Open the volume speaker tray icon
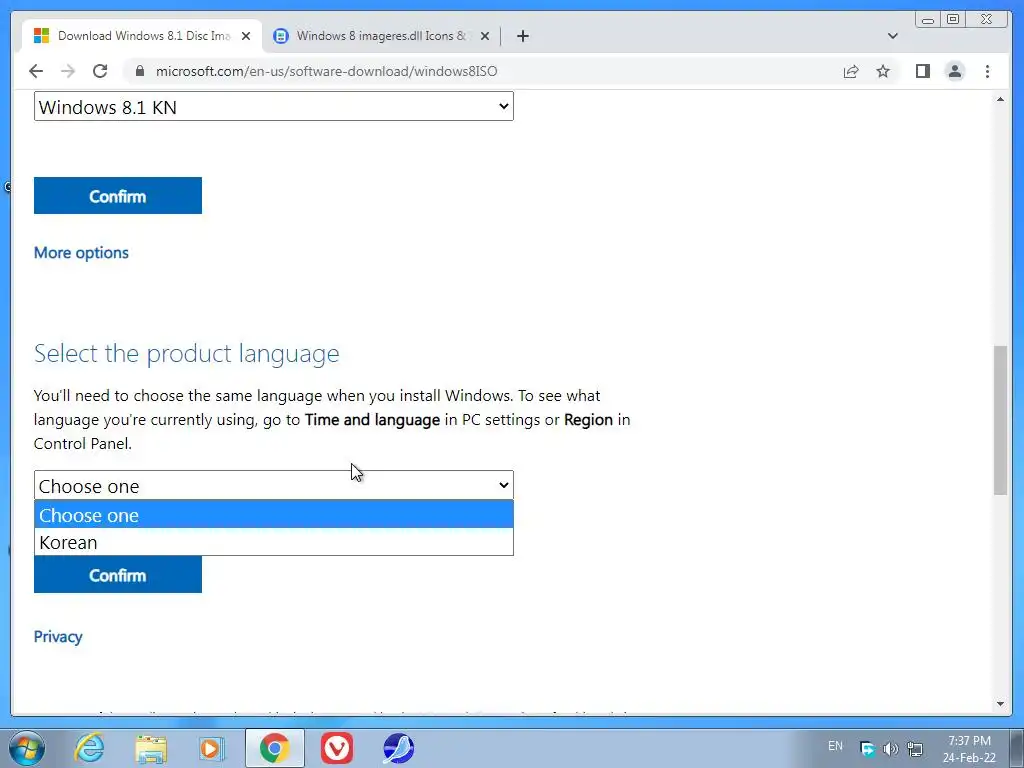 (891, 749)
